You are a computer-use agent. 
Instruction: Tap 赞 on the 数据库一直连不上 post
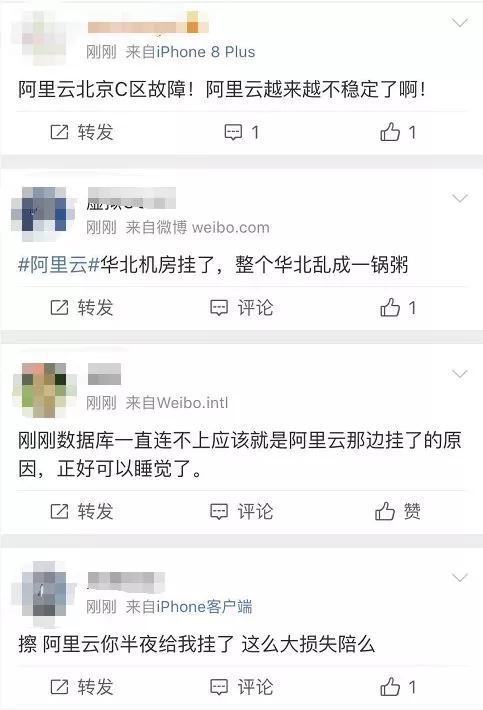[x=398, y=512]
